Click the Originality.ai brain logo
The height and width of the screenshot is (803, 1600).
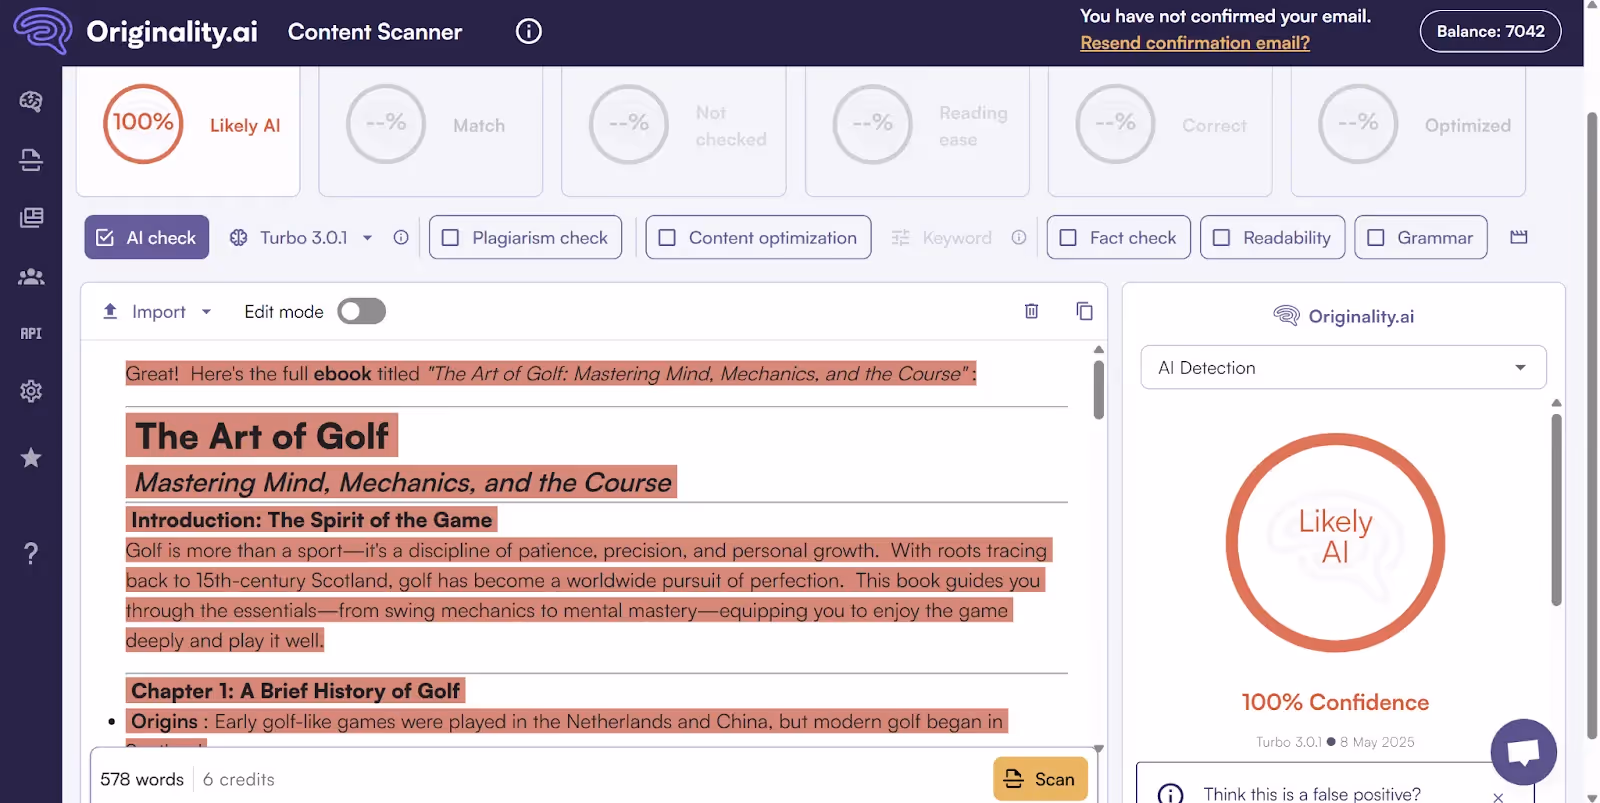tap(42, 30)
